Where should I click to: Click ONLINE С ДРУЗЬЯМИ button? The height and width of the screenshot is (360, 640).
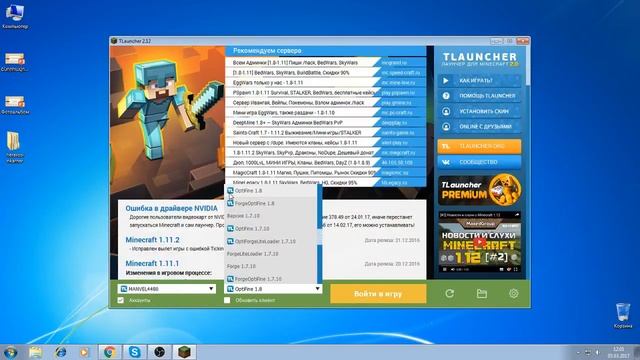[x=480, y=127]
